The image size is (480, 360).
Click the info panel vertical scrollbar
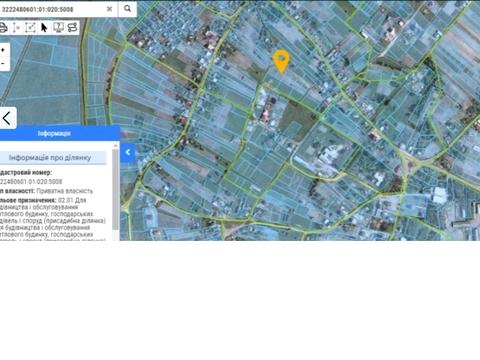(115, 190)
